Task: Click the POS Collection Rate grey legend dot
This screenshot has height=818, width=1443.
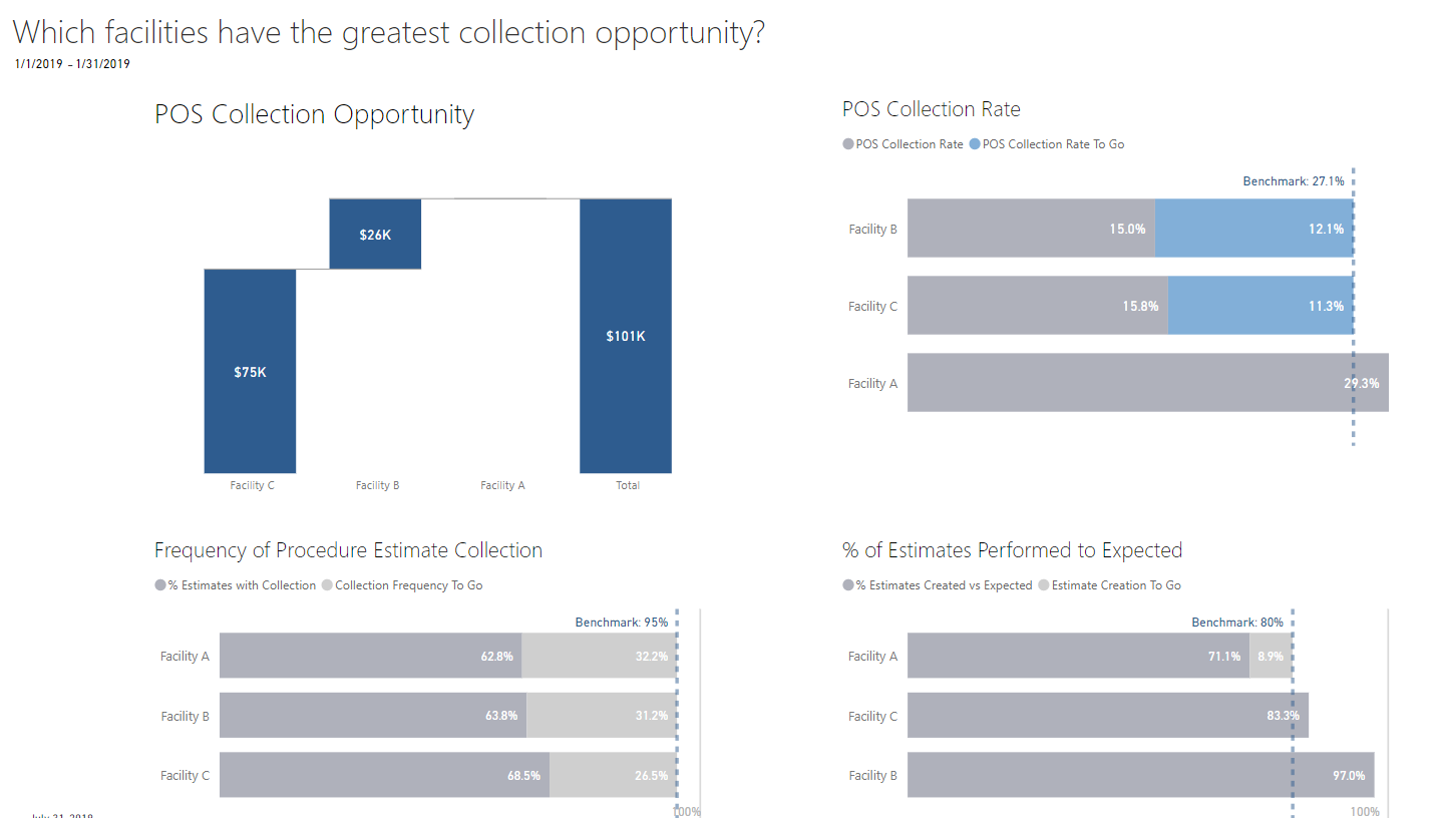Action: coord(848,144)
